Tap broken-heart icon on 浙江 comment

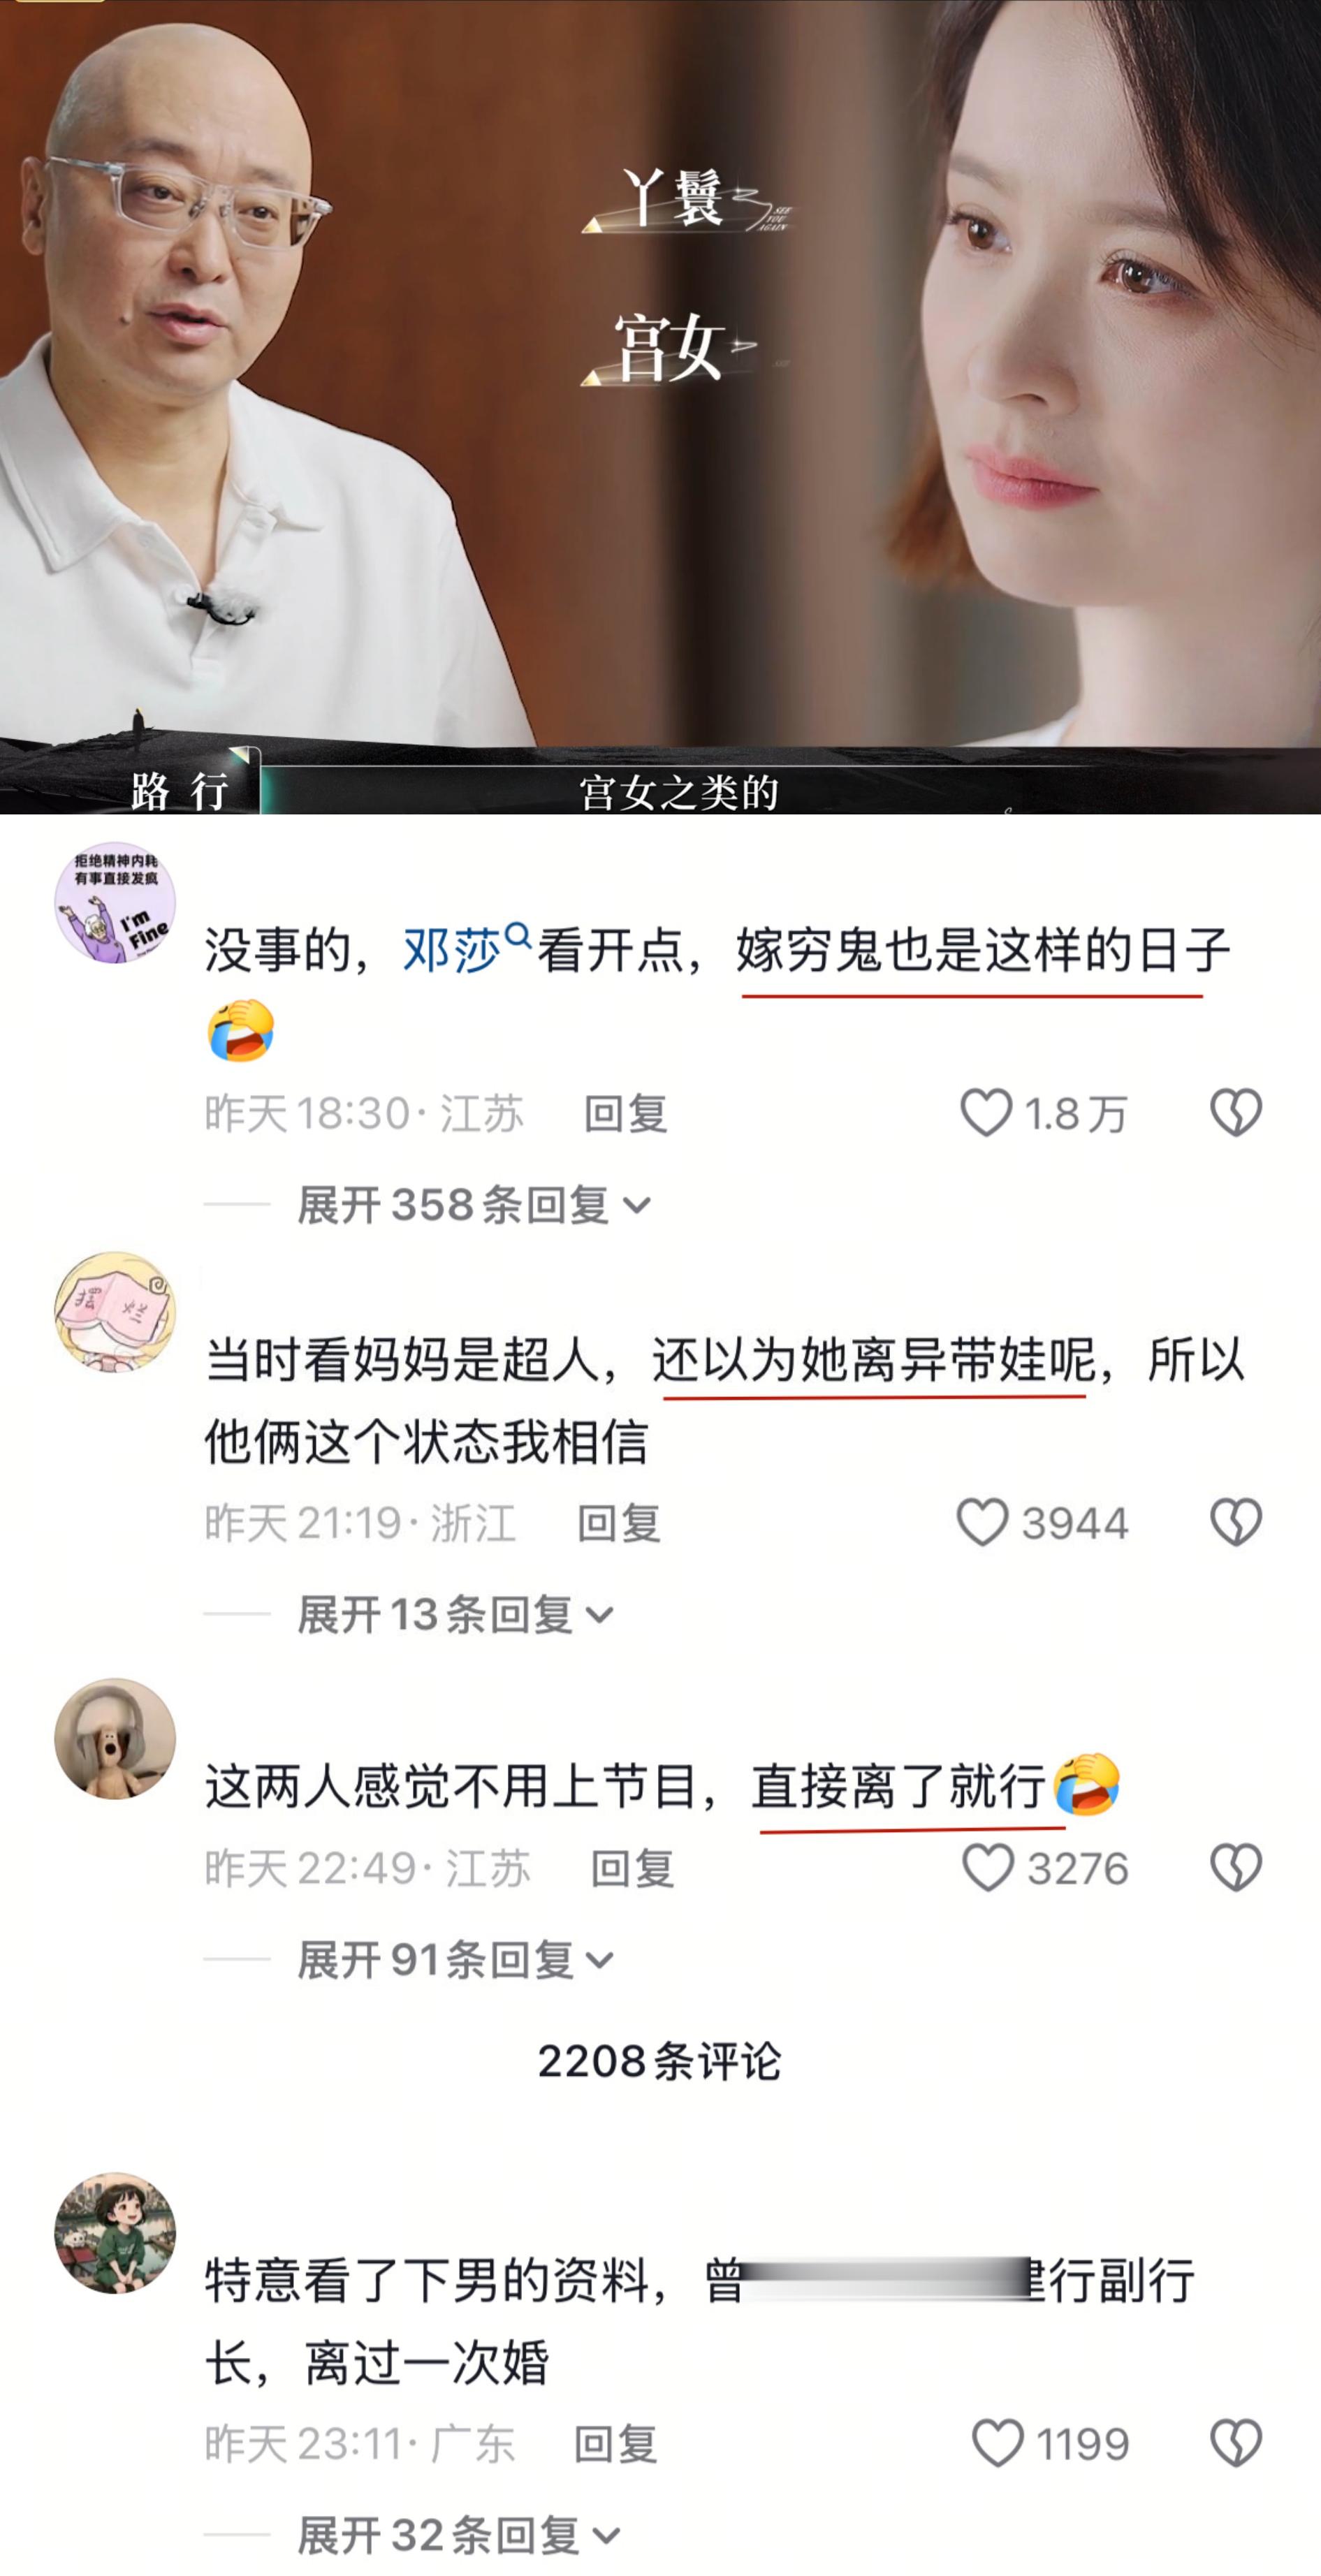1236,1522
